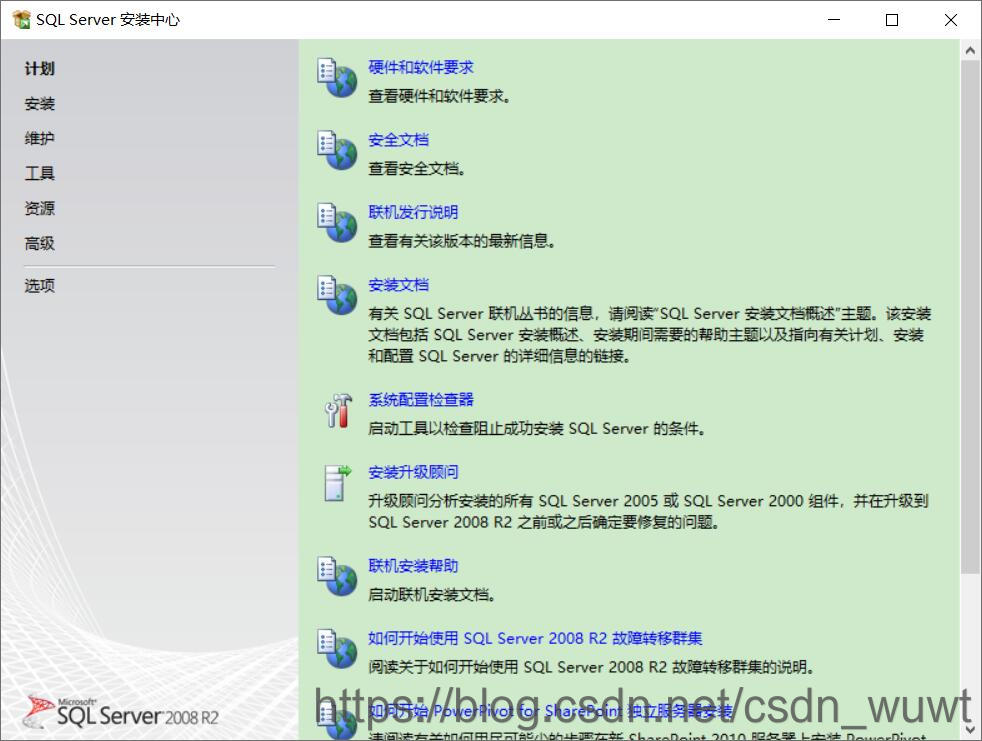Switch to the 工具 category
Viewport: 982px width, 741px height.
(x=39, y=173)
